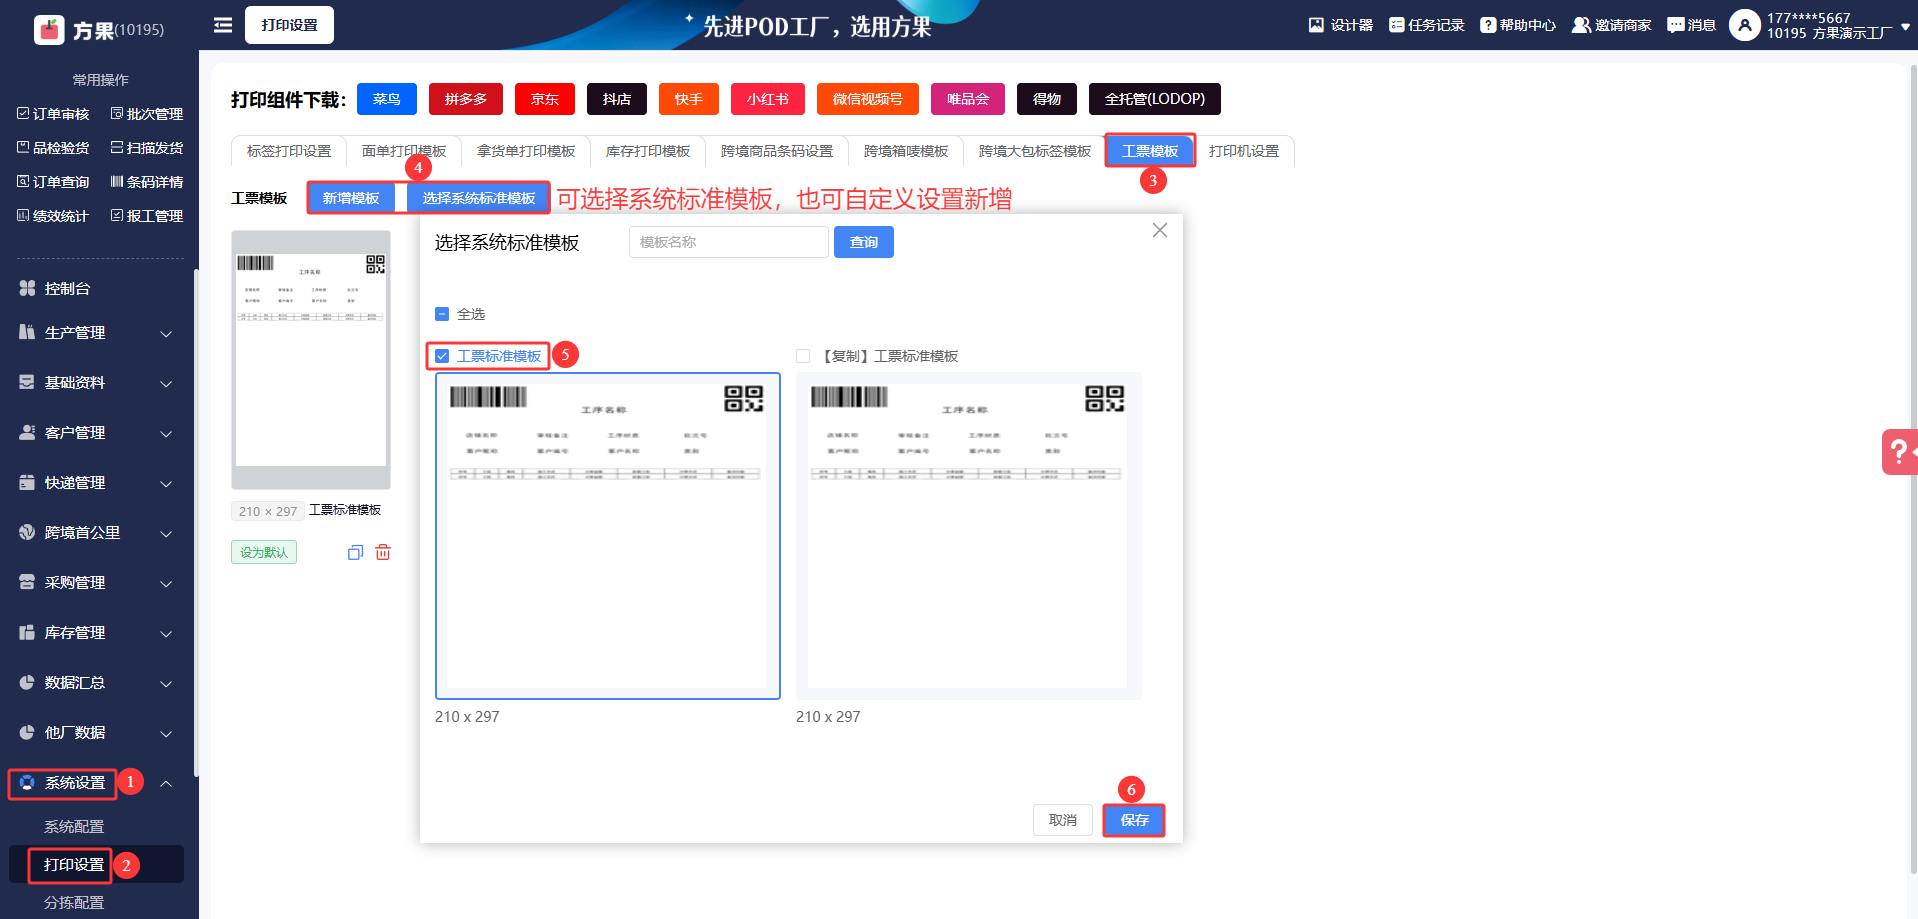Open 订单查询 shortcut

click(x=53, y=182)
